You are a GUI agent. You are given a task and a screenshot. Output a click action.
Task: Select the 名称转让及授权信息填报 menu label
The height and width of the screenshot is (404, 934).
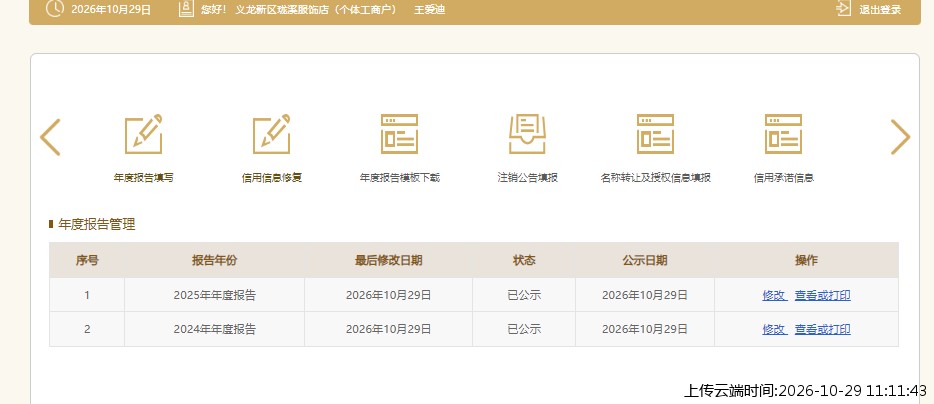[655, 178]
